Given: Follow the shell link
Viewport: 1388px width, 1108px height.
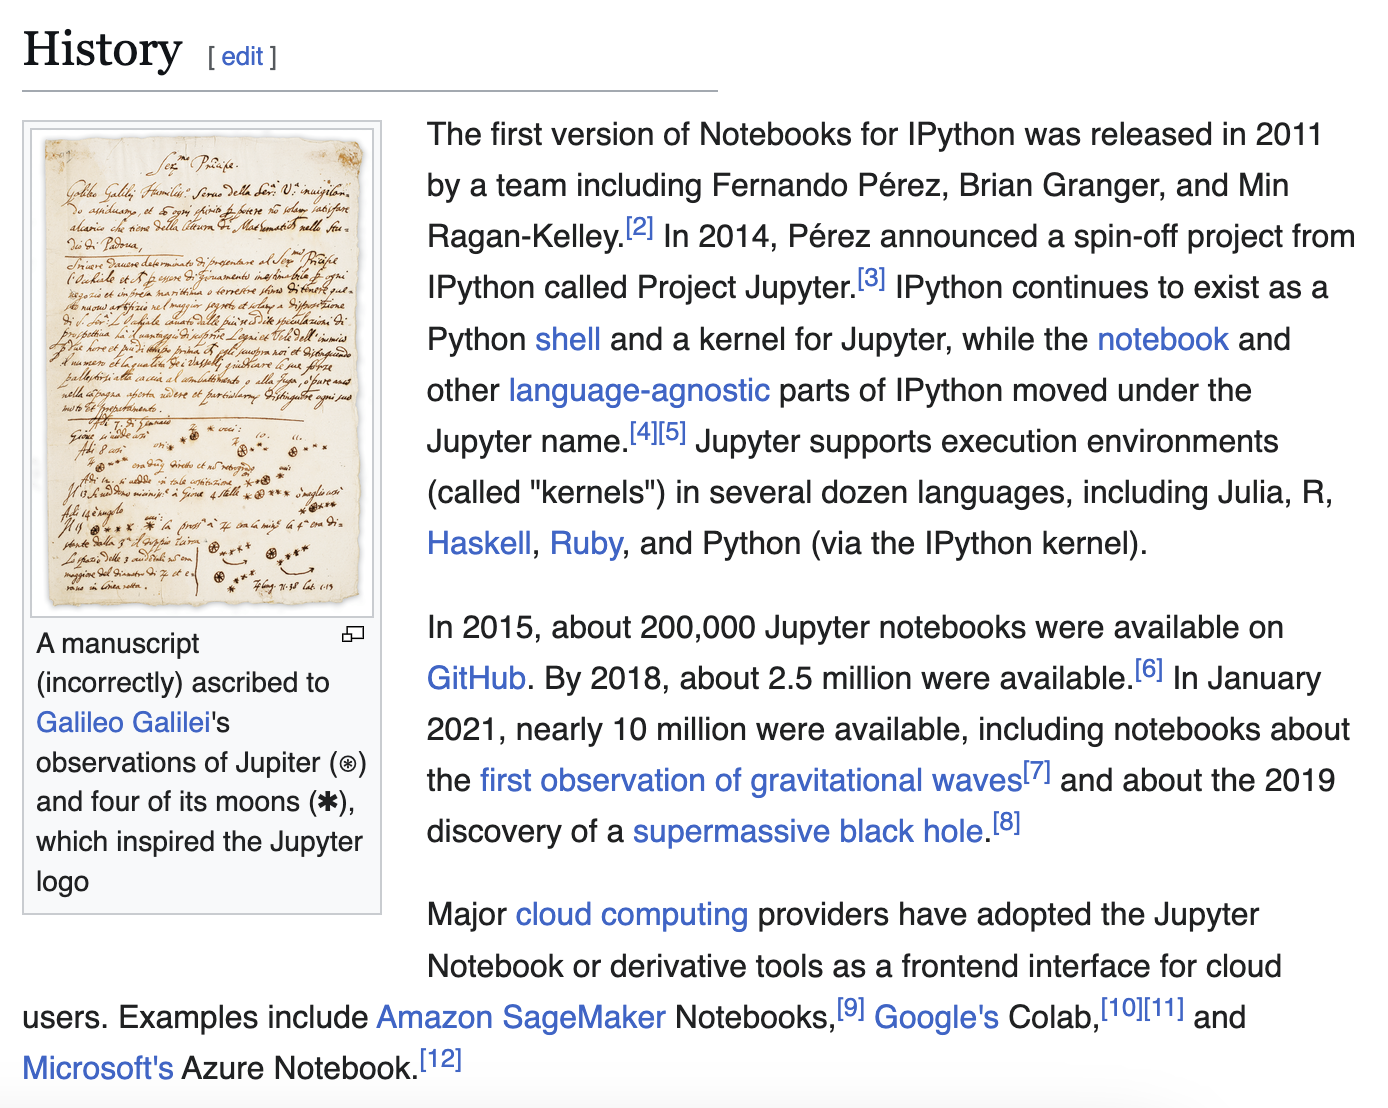Looking at the screenshot, I should [x=567, y=339].
